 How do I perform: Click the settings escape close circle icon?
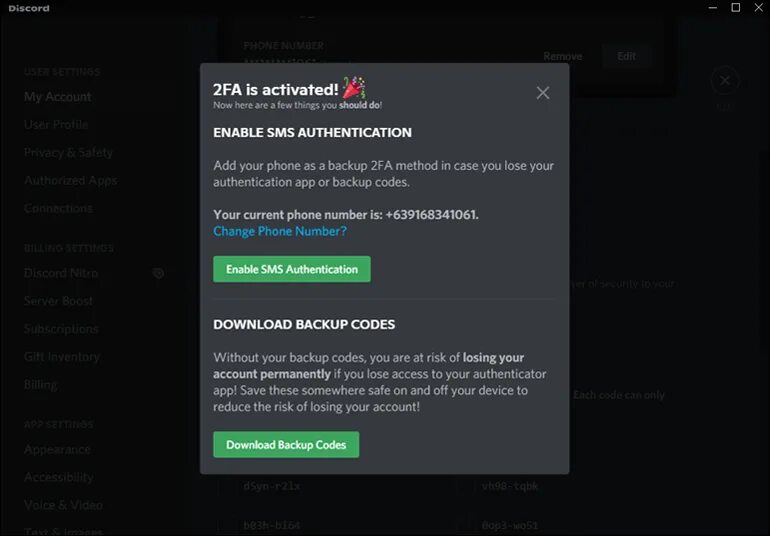click(725, 81)
